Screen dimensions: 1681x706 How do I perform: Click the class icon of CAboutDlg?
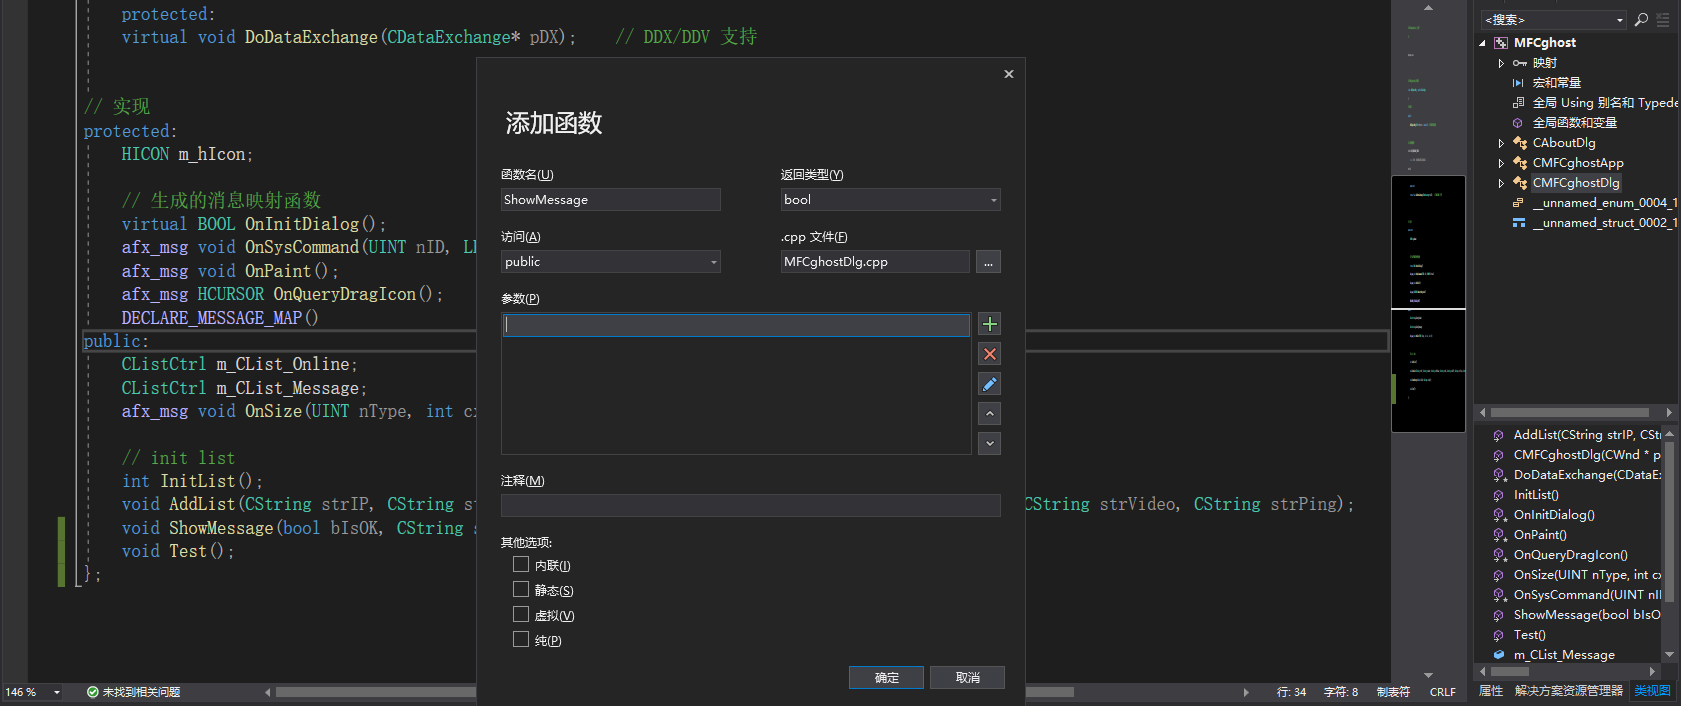(x=1520, y=143)
